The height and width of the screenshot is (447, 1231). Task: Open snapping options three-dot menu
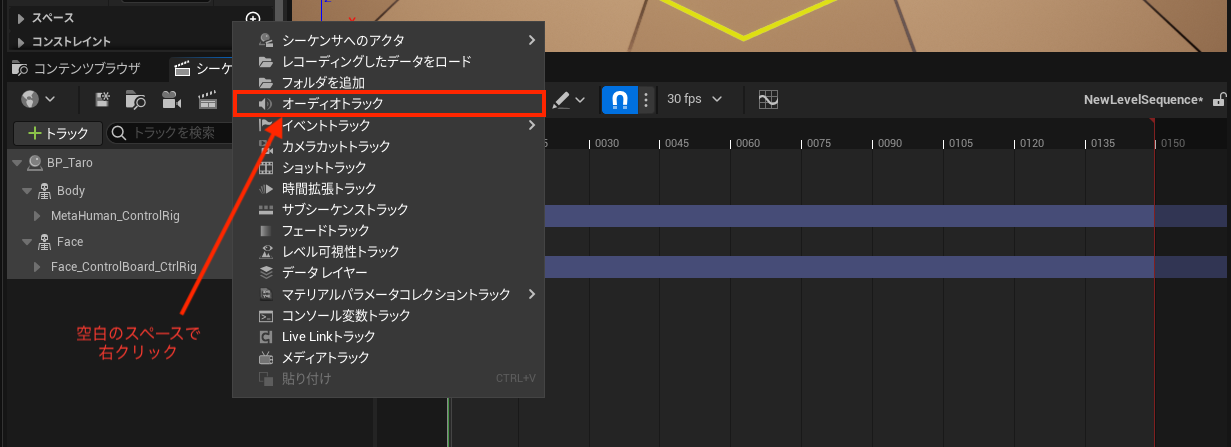(x=646, y=100)
